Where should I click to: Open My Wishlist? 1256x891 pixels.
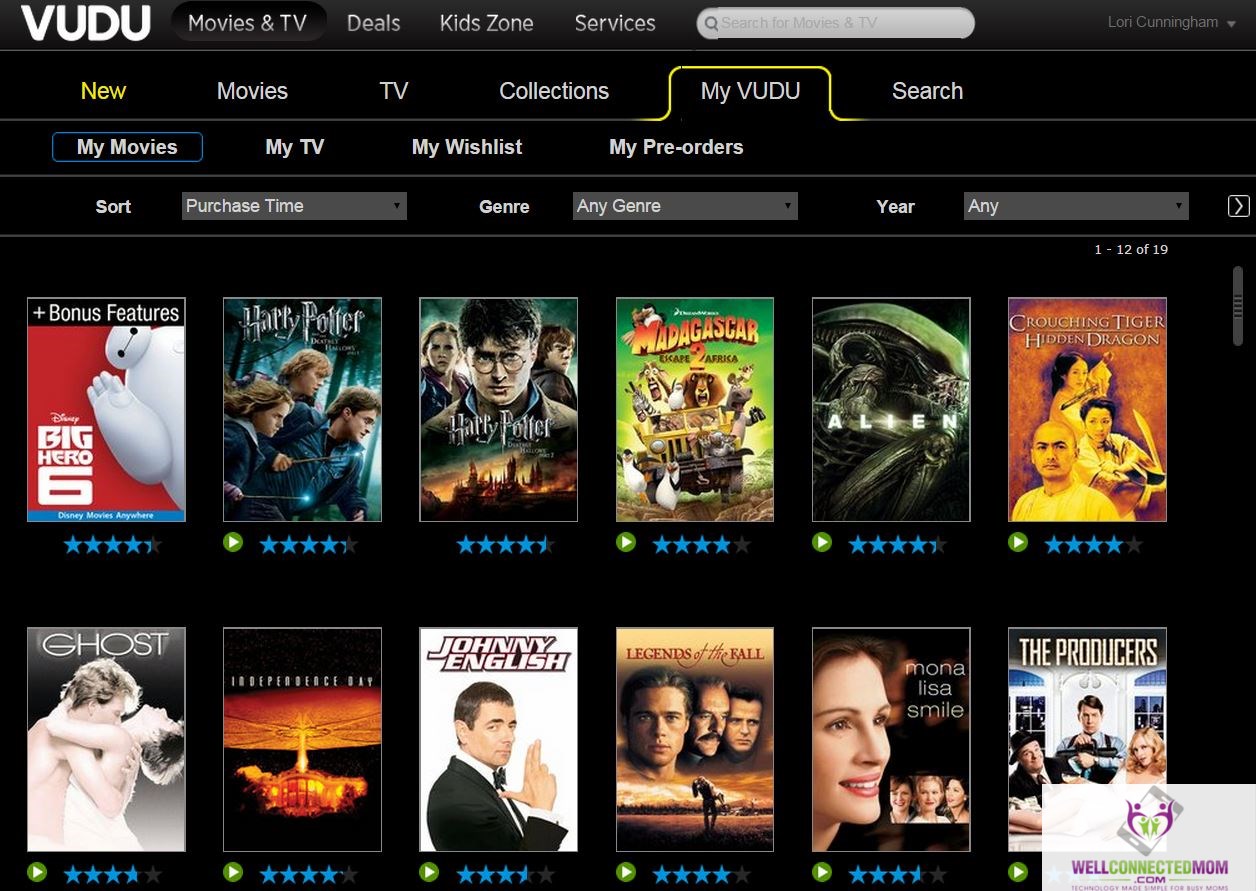point(467,147)
